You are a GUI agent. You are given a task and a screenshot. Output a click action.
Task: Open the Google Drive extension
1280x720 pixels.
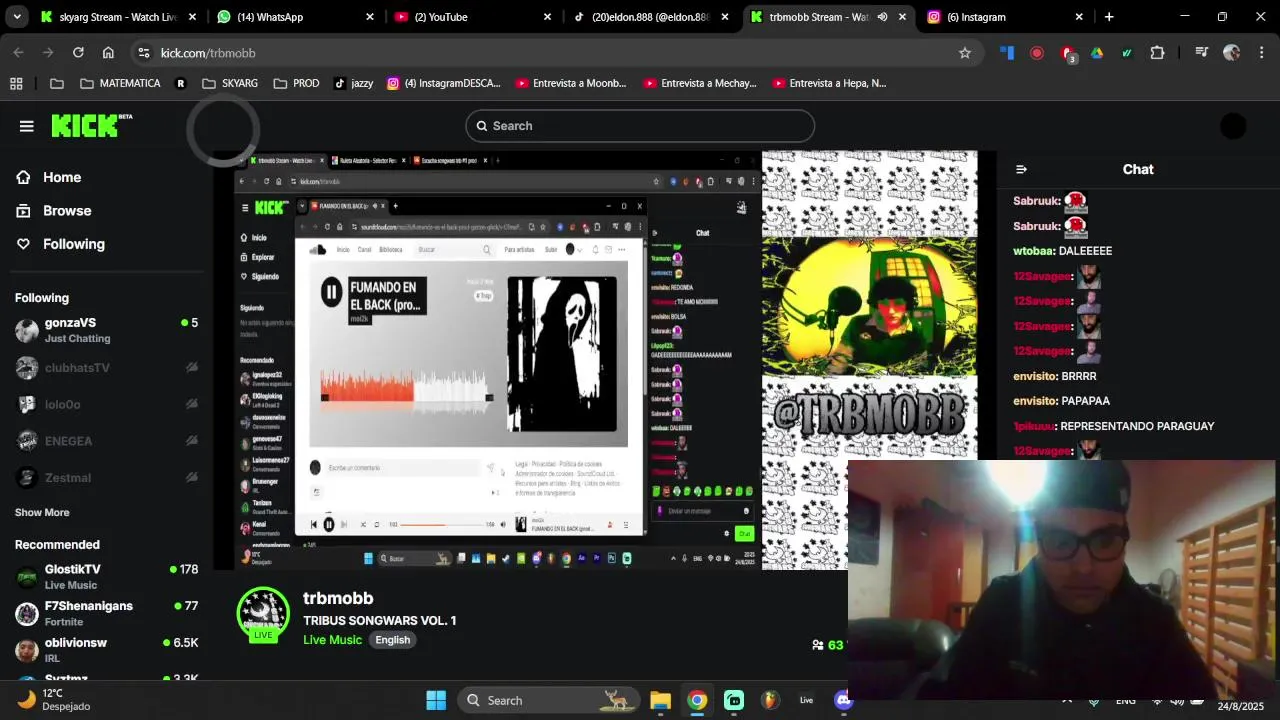click(x=1097, y=53)
